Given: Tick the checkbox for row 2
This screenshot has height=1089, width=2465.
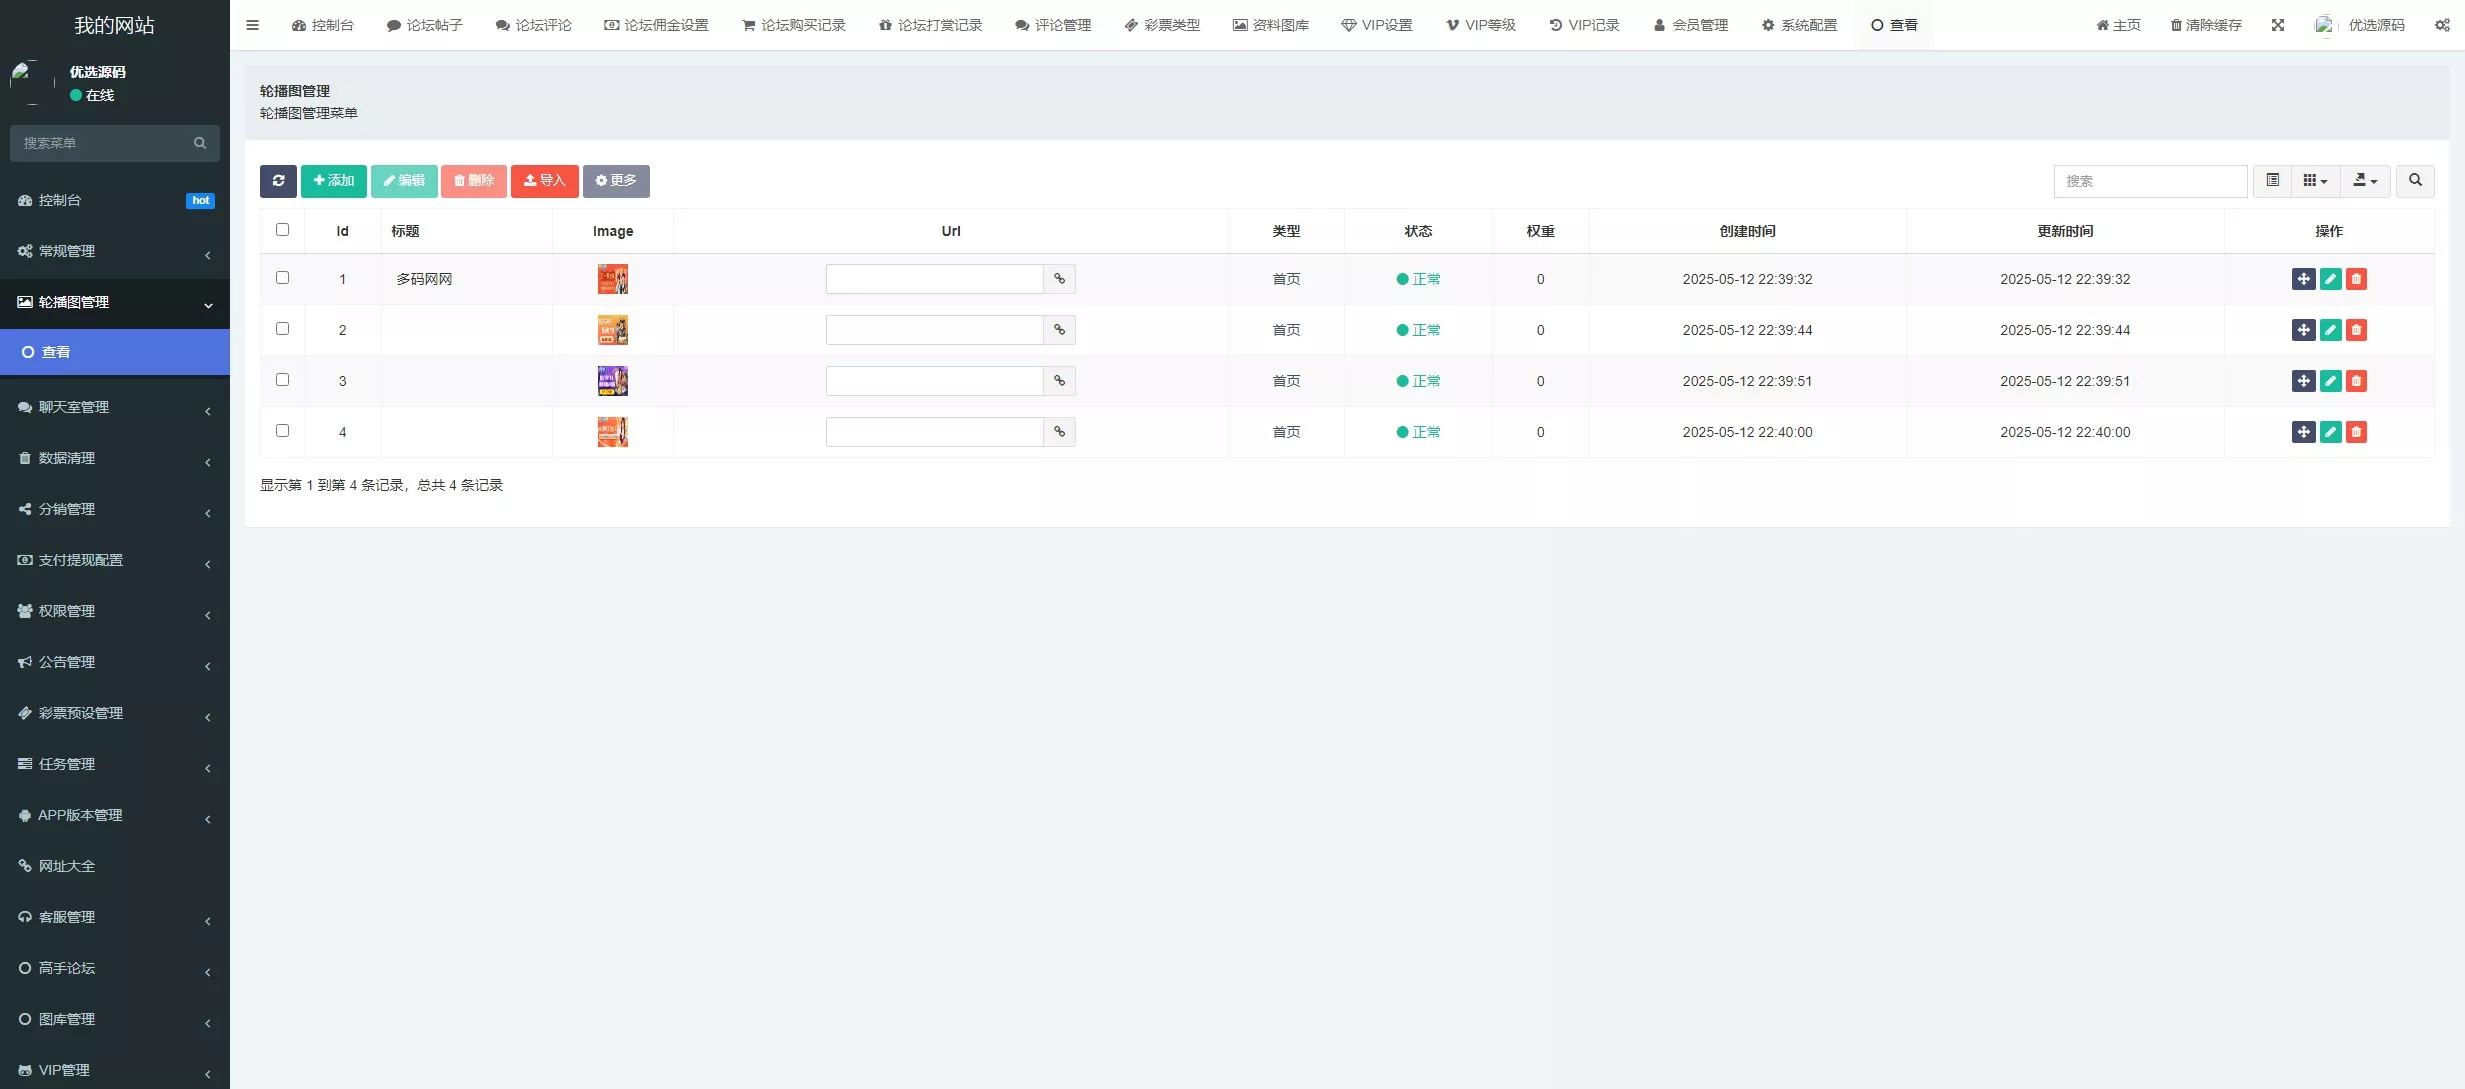Looking at the screenshot, I should (282, 329).
